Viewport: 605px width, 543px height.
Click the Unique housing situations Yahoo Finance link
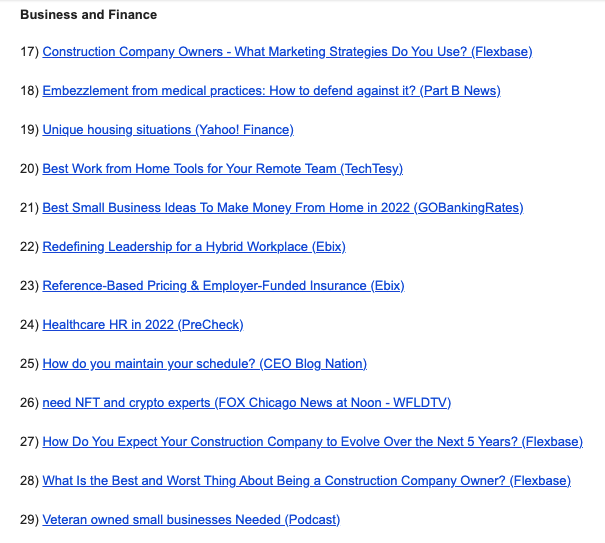pos(168,130)
